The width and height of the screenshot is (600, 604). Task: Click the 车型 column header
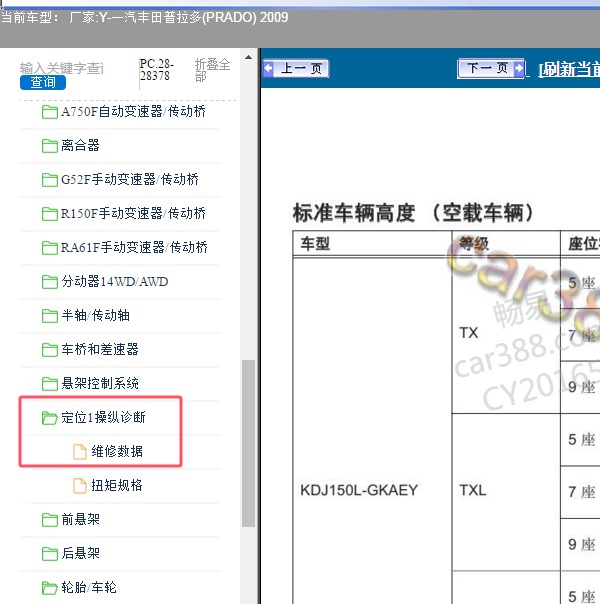(x=372, y=244)
